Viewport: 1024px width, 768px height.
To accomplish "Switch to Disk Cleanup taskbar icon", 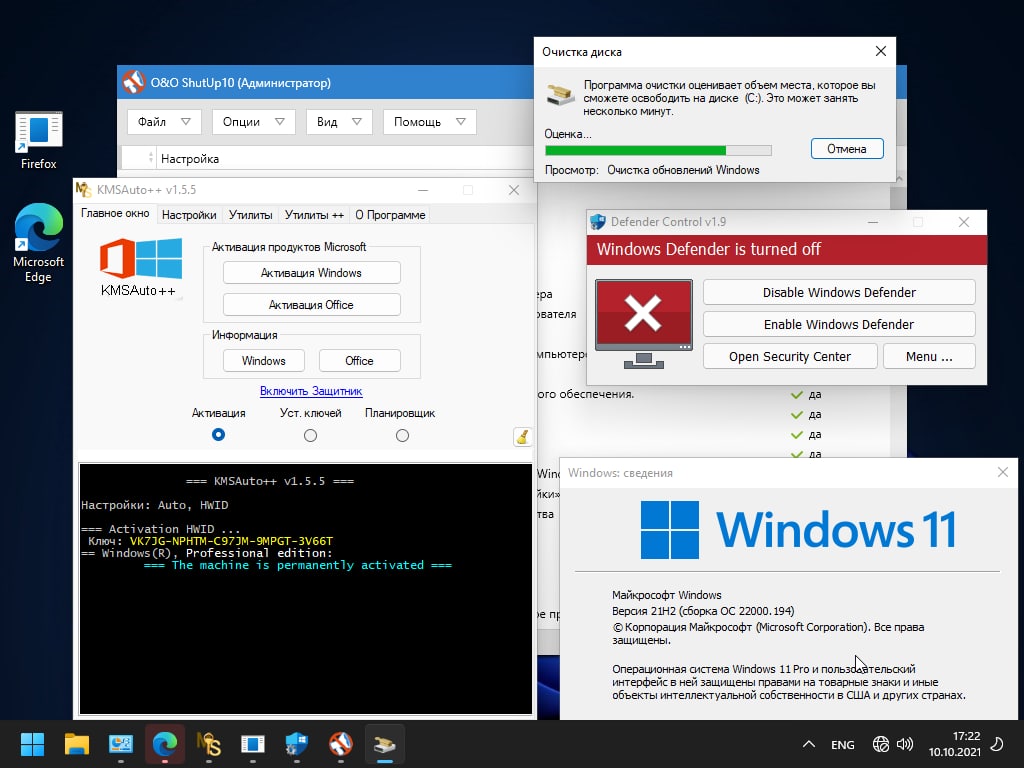I will (x=385, y=744).
